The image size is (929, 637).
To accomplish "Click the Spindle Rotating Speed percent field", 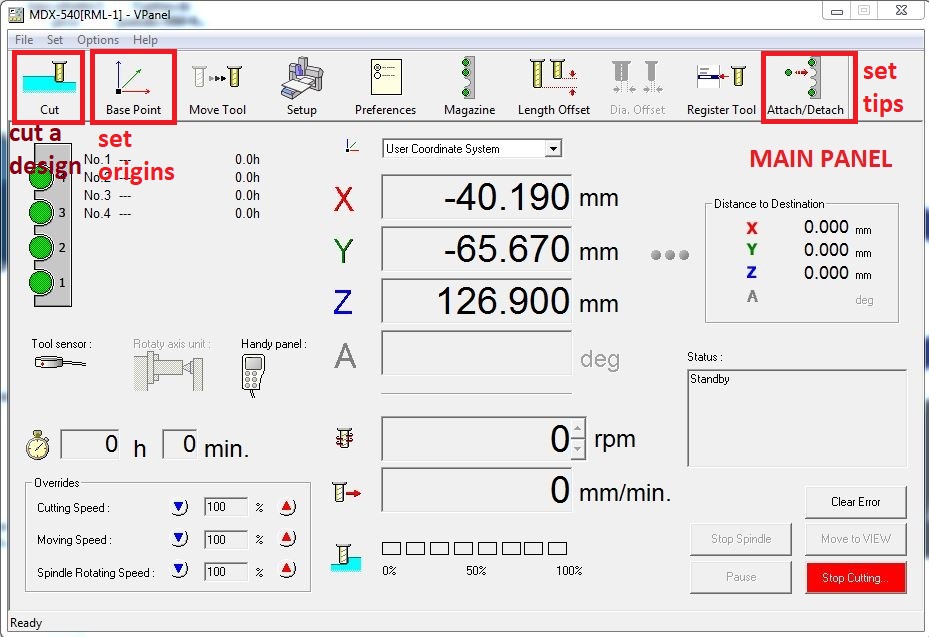I will 226,572.
